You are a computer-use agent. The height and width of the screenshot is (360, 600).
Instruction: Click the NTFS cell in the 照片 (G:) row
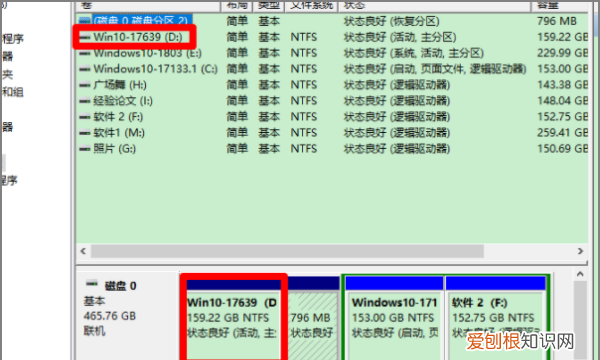(x=304, y=149)
